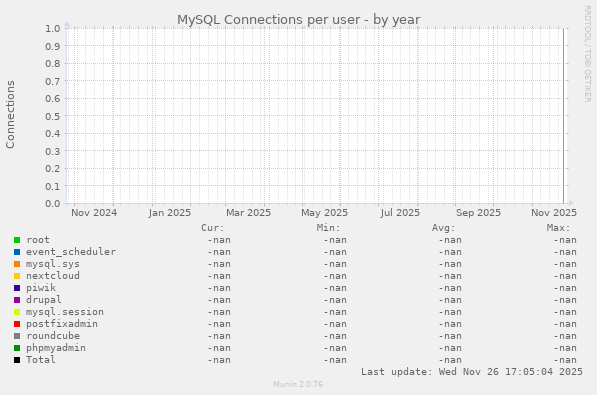Click the 'Nov 2024' x-axis label
597x395 pixels.
click(94, 213)
